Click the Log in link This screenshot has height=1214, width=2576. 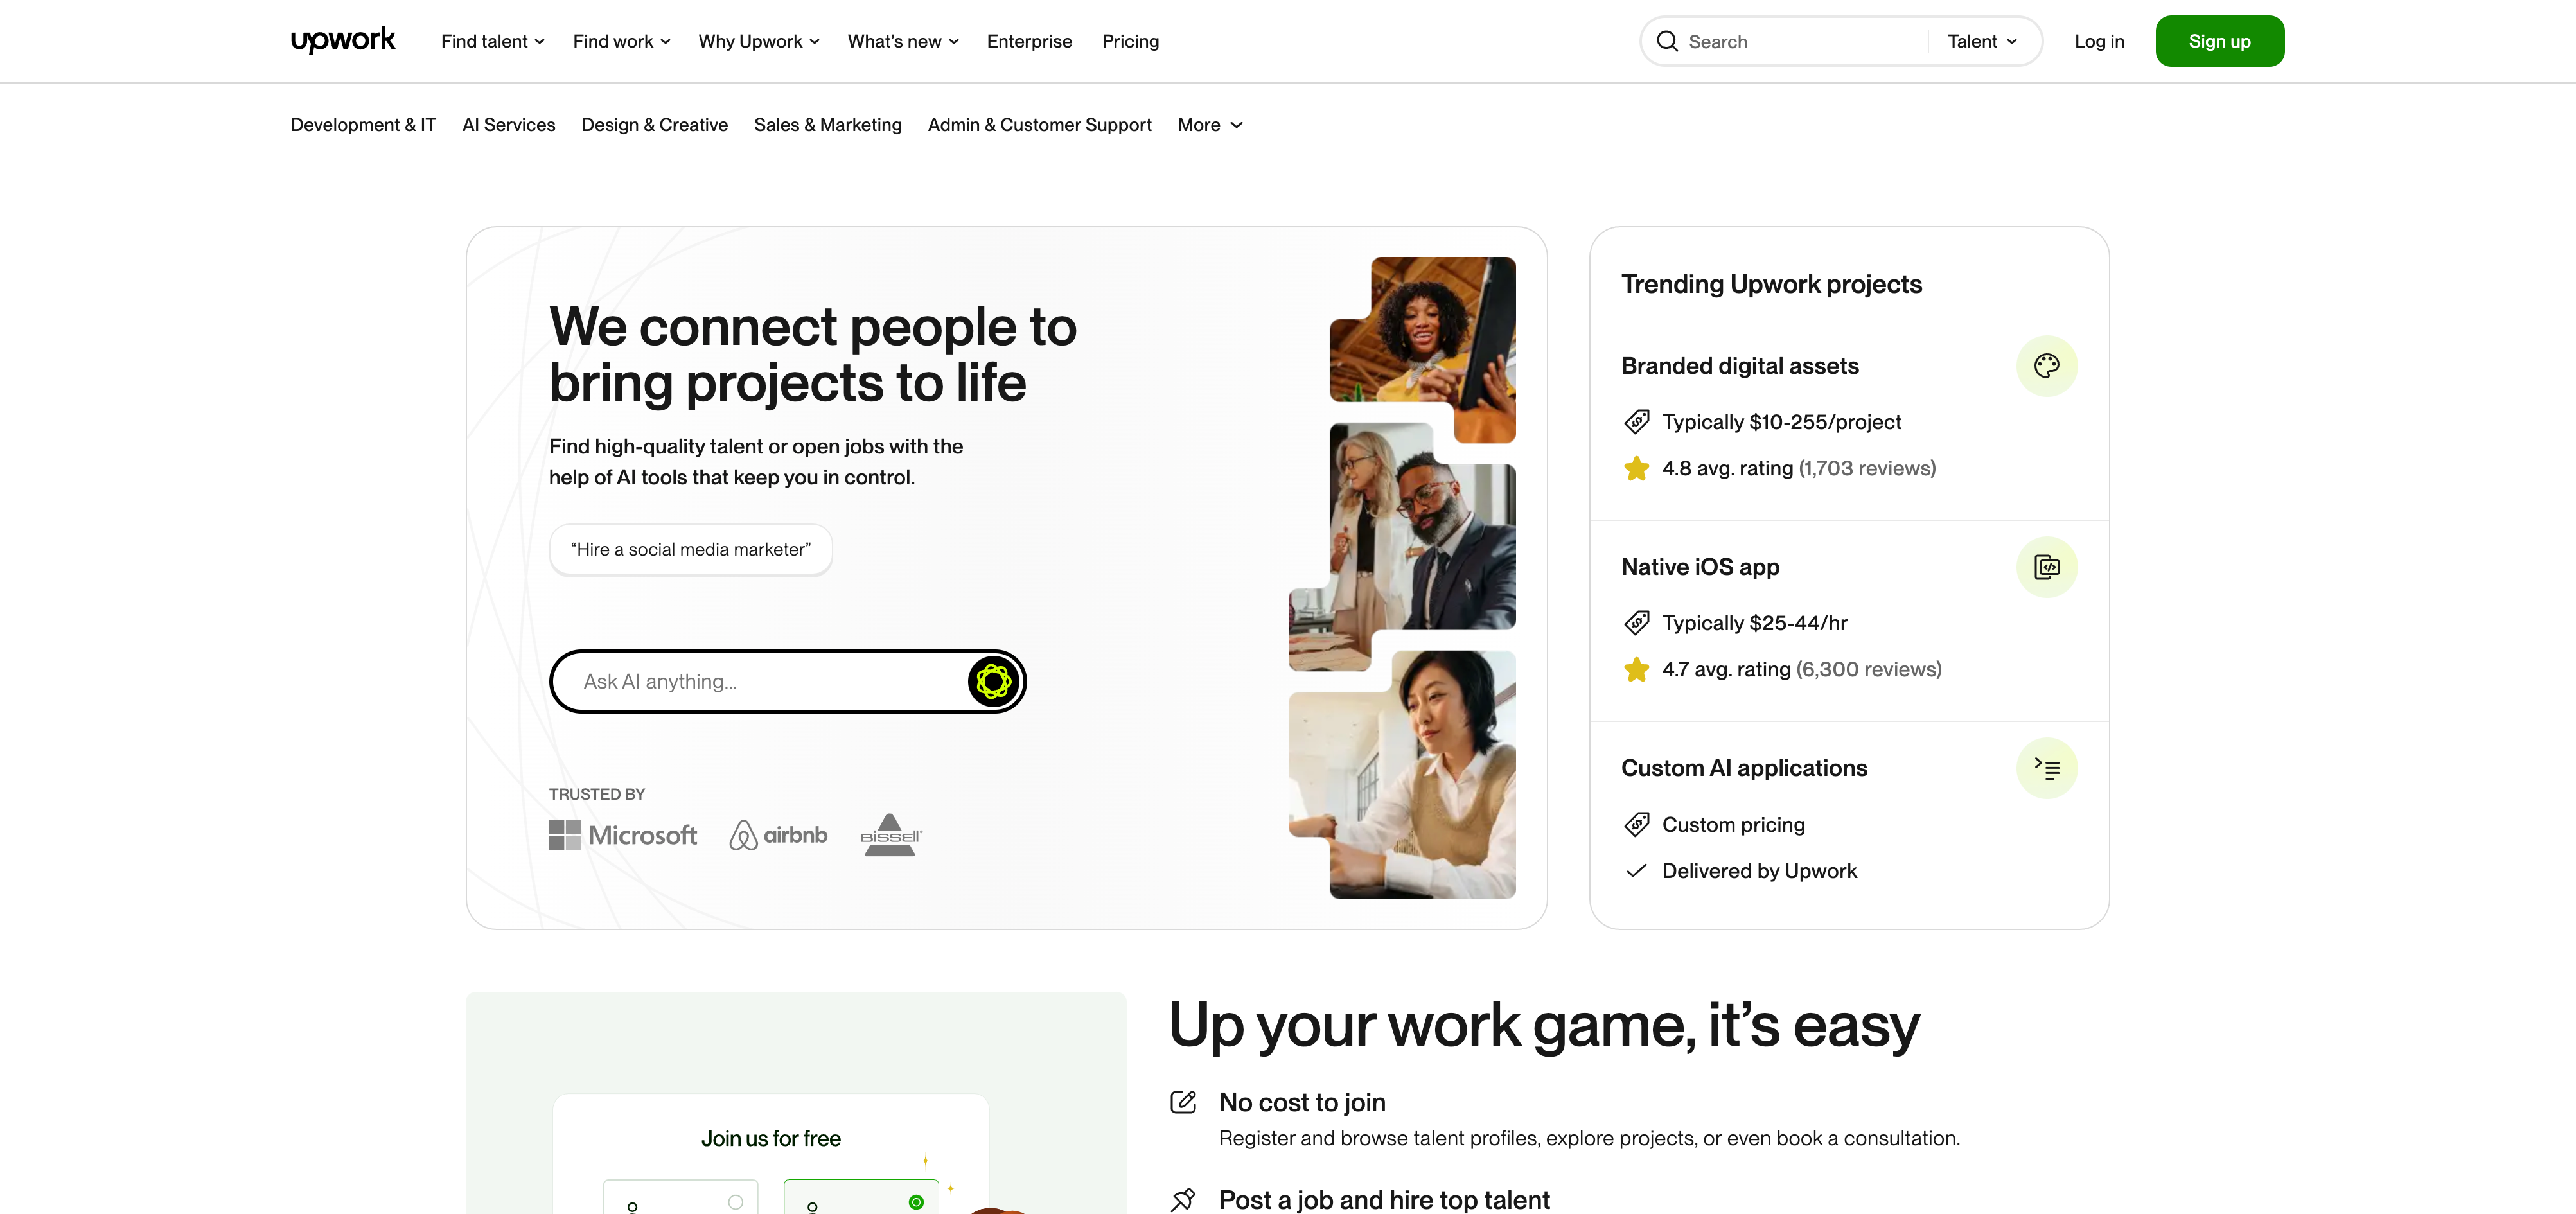(2098, 41)
